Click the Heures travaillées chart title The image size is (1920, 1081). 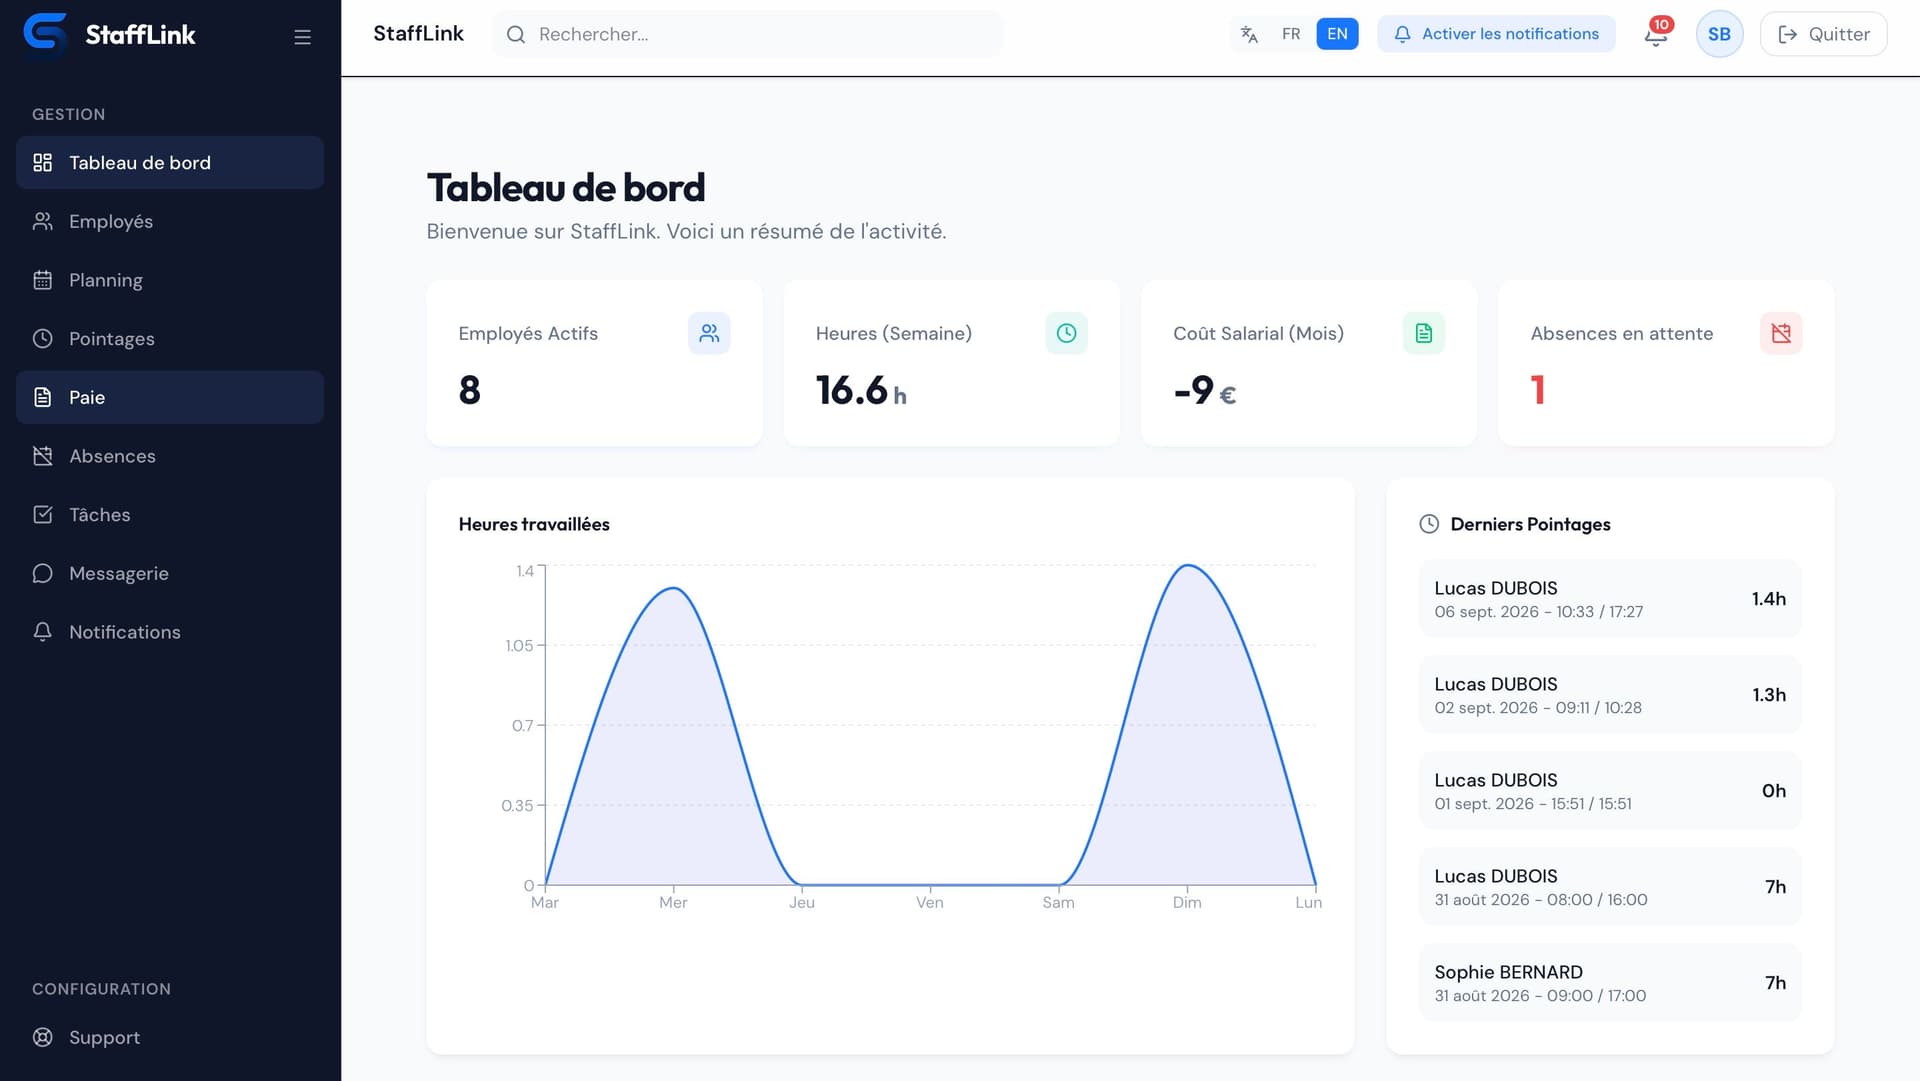[x=534, y=524]
